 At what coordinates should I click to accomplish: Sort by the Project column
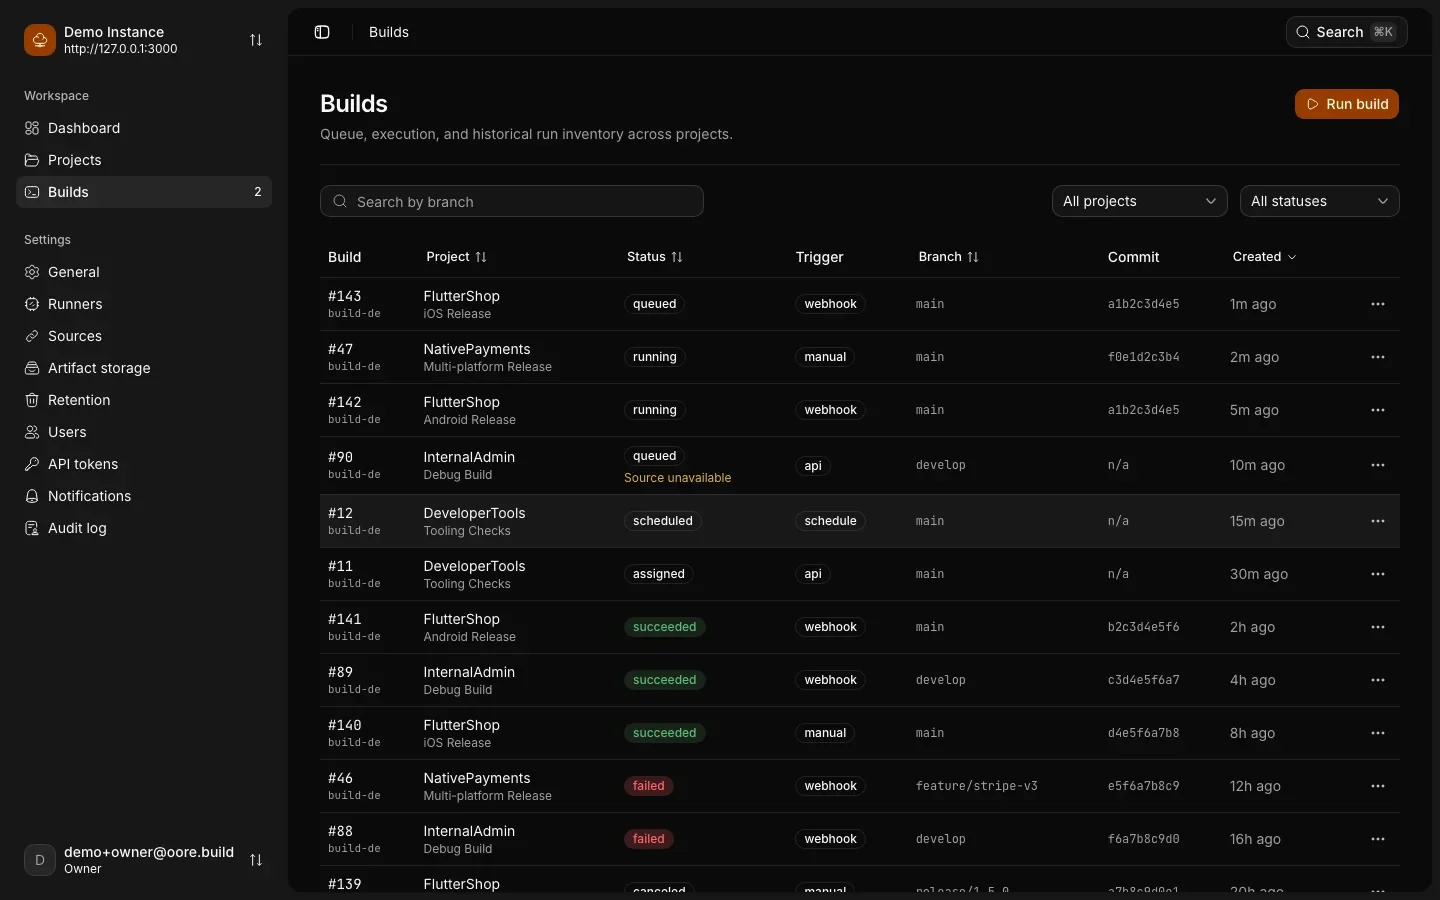(x=456, y=257)
